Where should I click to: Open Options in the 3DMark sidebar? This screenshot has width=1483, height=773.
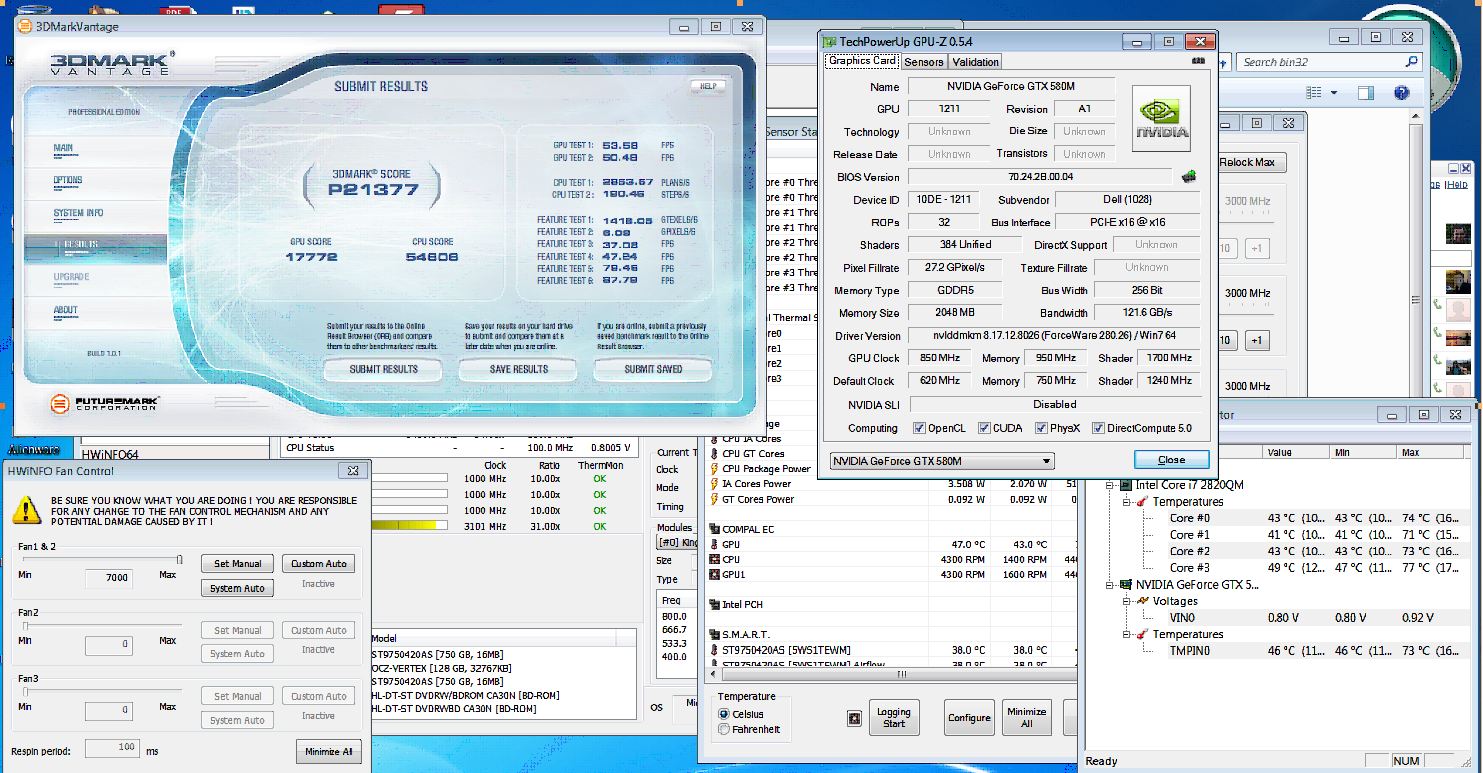68,181
